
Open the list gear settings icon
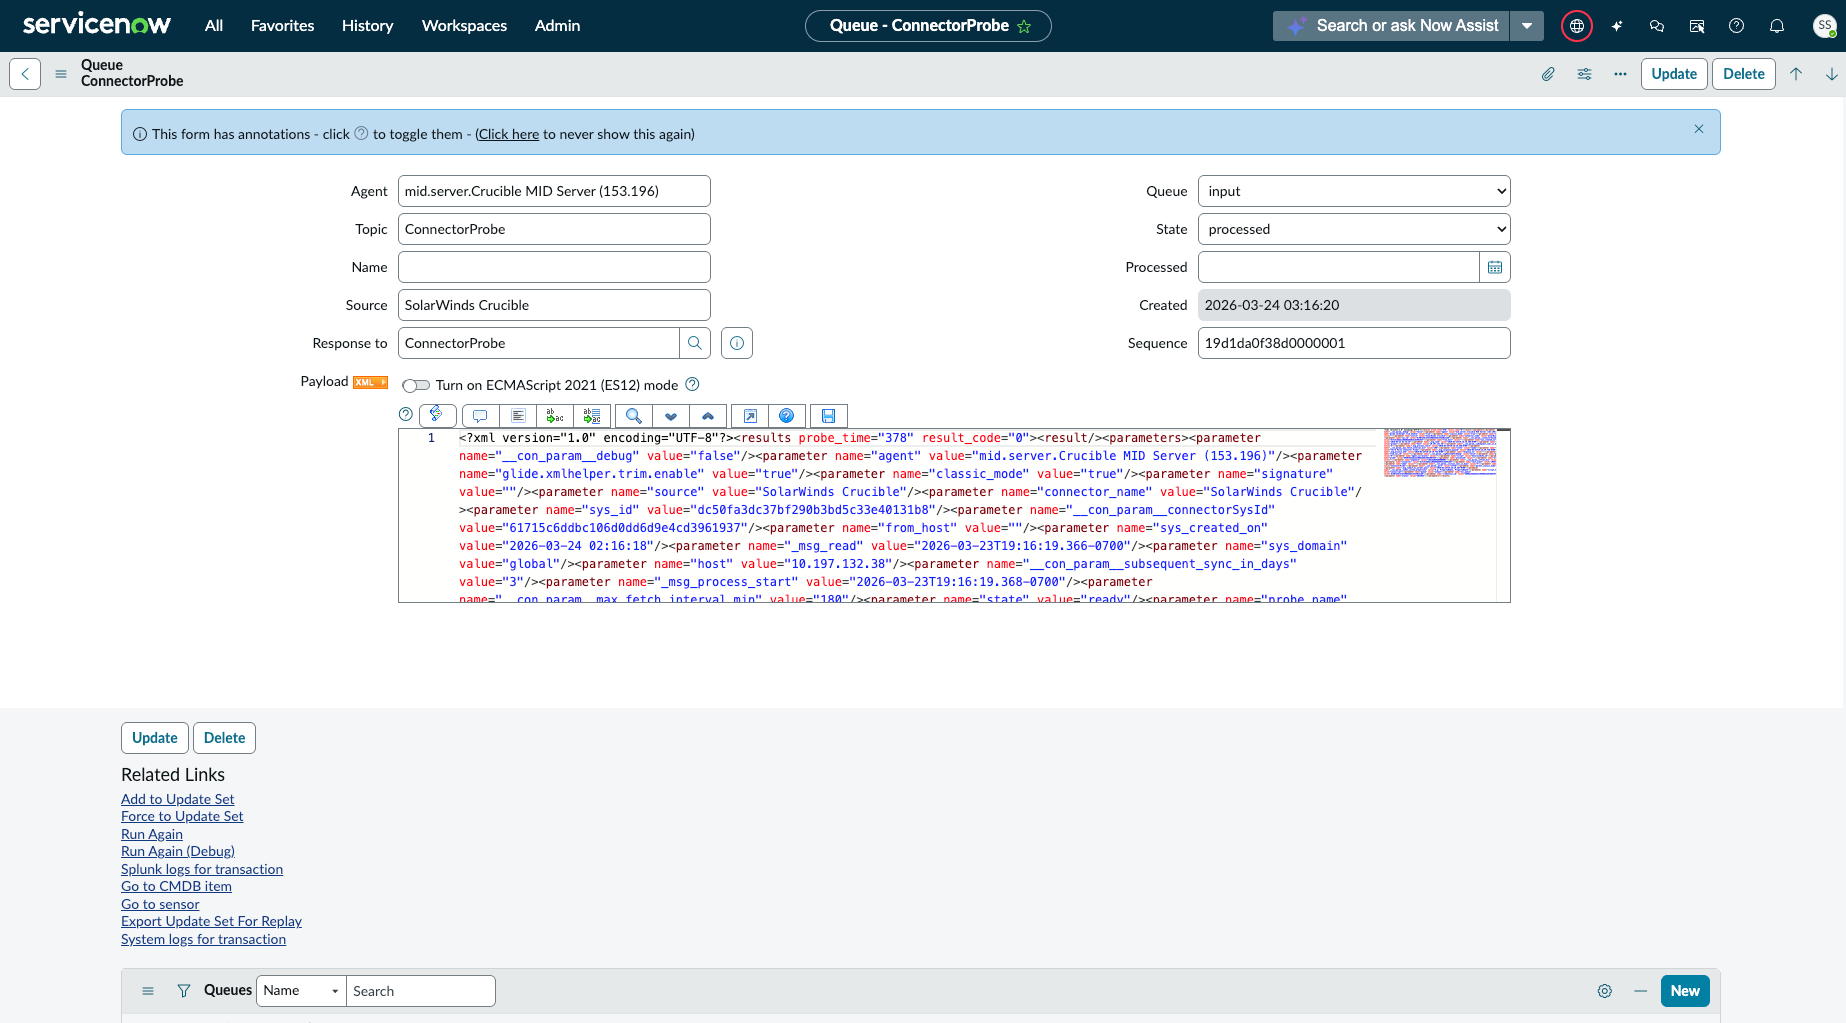pyautogui.click(x=1605, y=991)
